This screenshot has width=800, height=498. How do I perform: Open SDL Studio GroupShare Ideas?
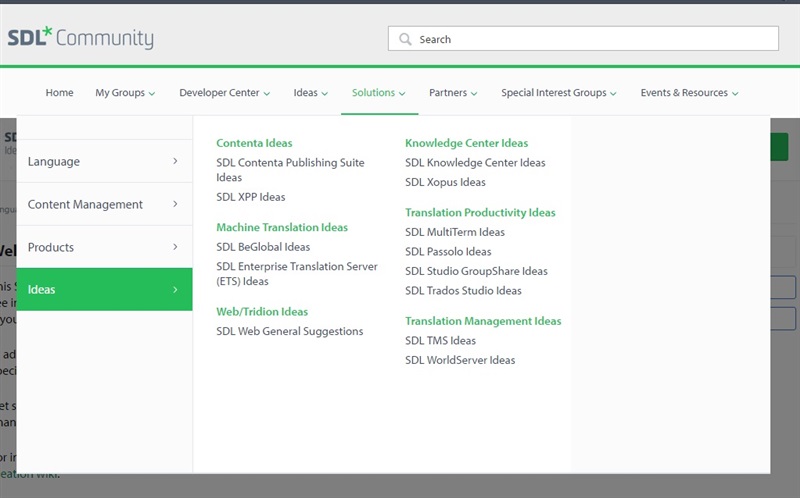476,271
